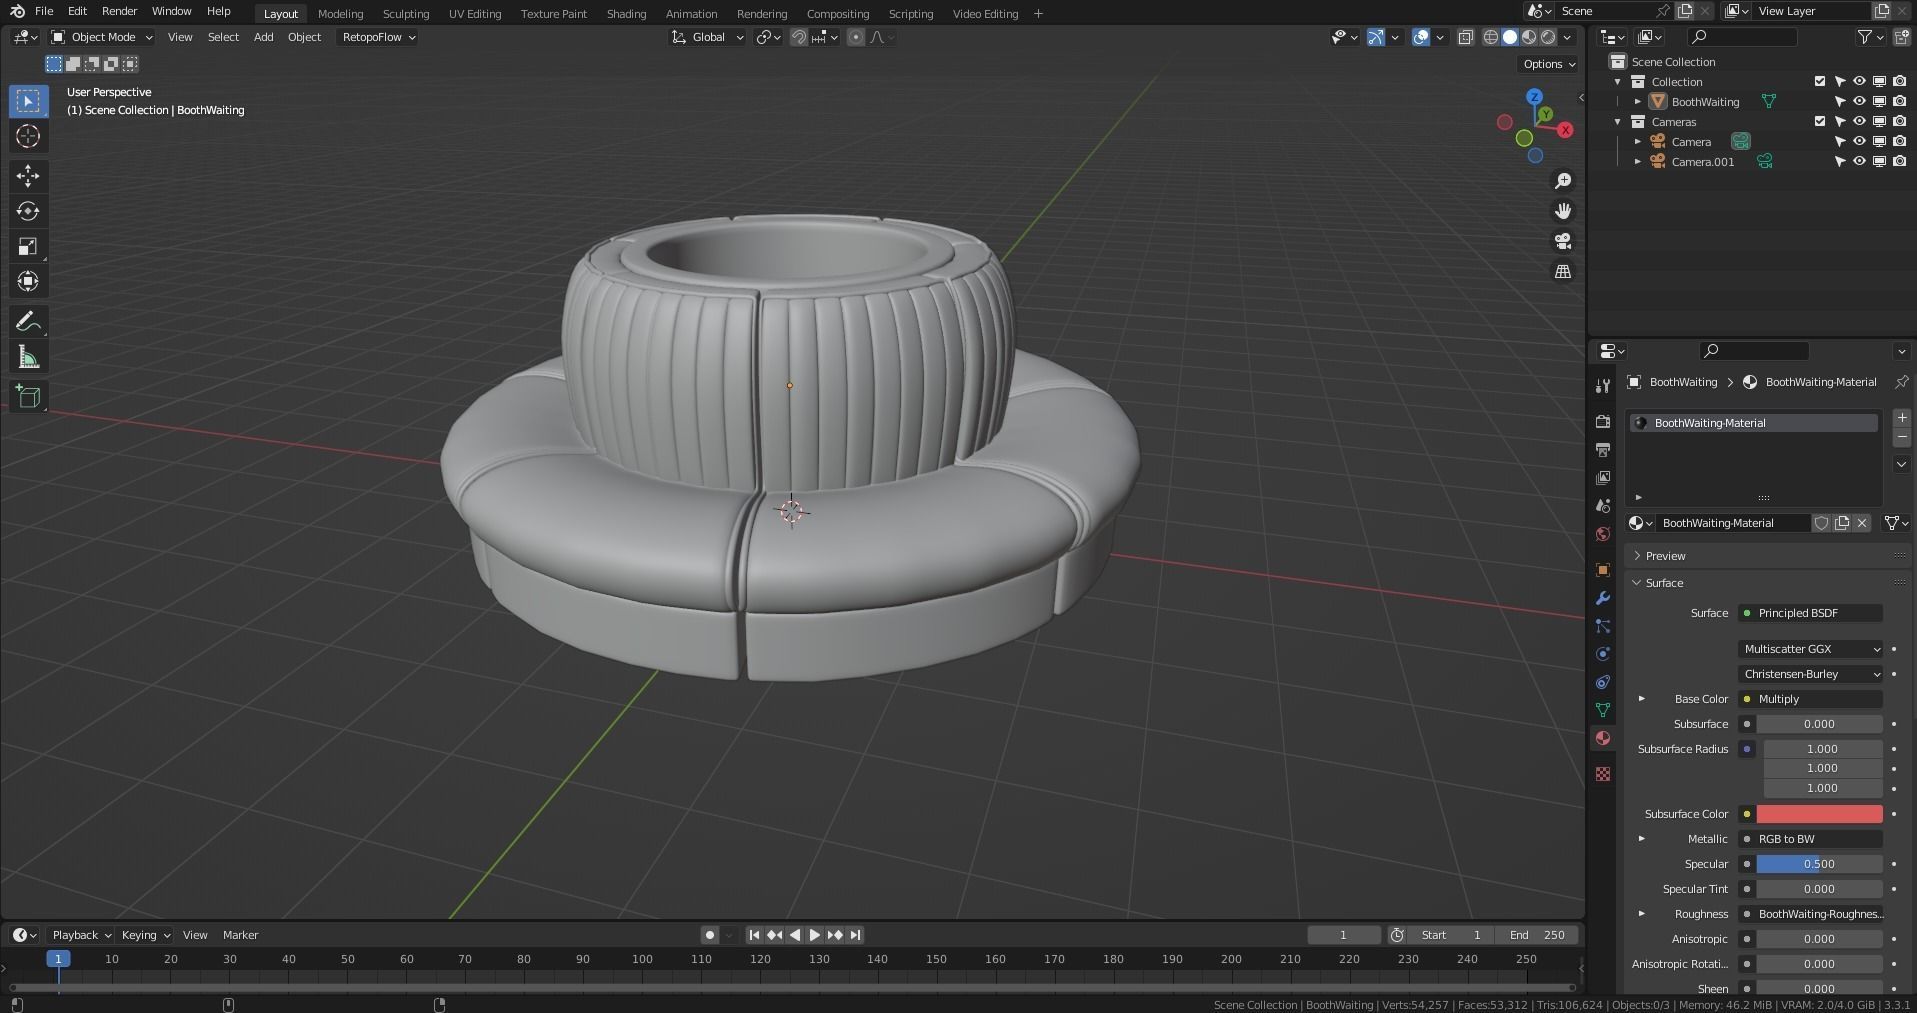Image resolution: width=1917 pixels, height=1013 pixels.
Task: Select the Select Box tool
Action: 28,101
